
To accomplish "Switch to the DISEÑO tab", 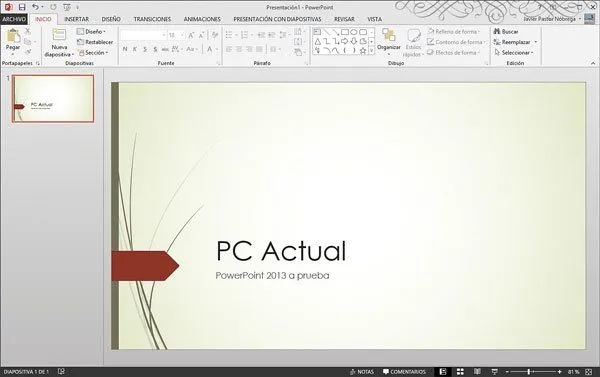I will [x=111, y=19].
